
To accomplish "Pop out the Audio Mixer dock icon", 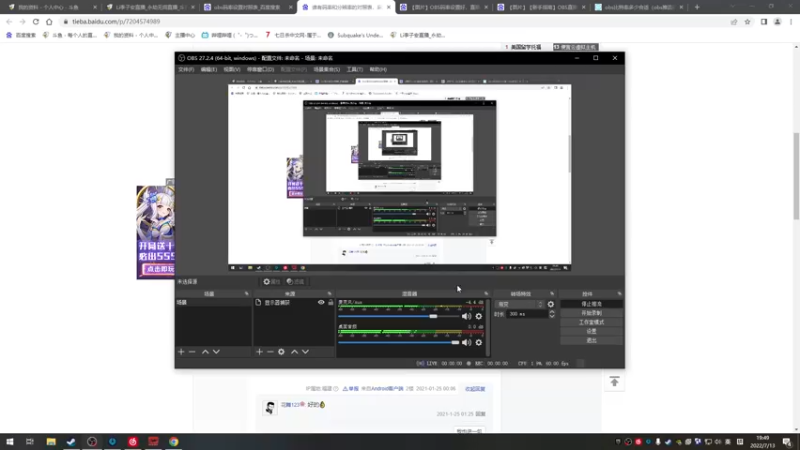I will 486,294.
